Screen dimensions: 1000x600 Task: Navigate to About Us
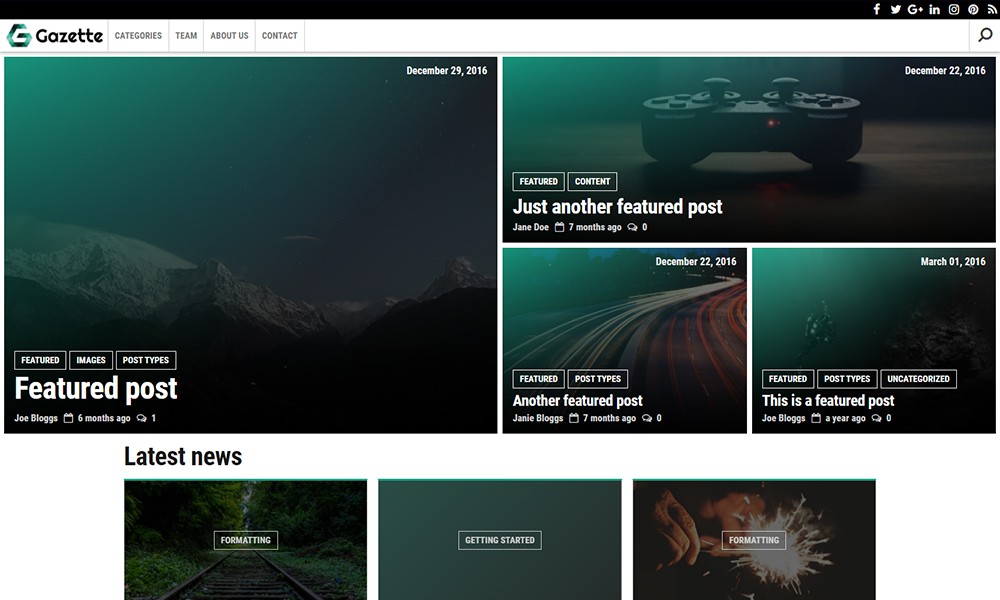point(229,36)
